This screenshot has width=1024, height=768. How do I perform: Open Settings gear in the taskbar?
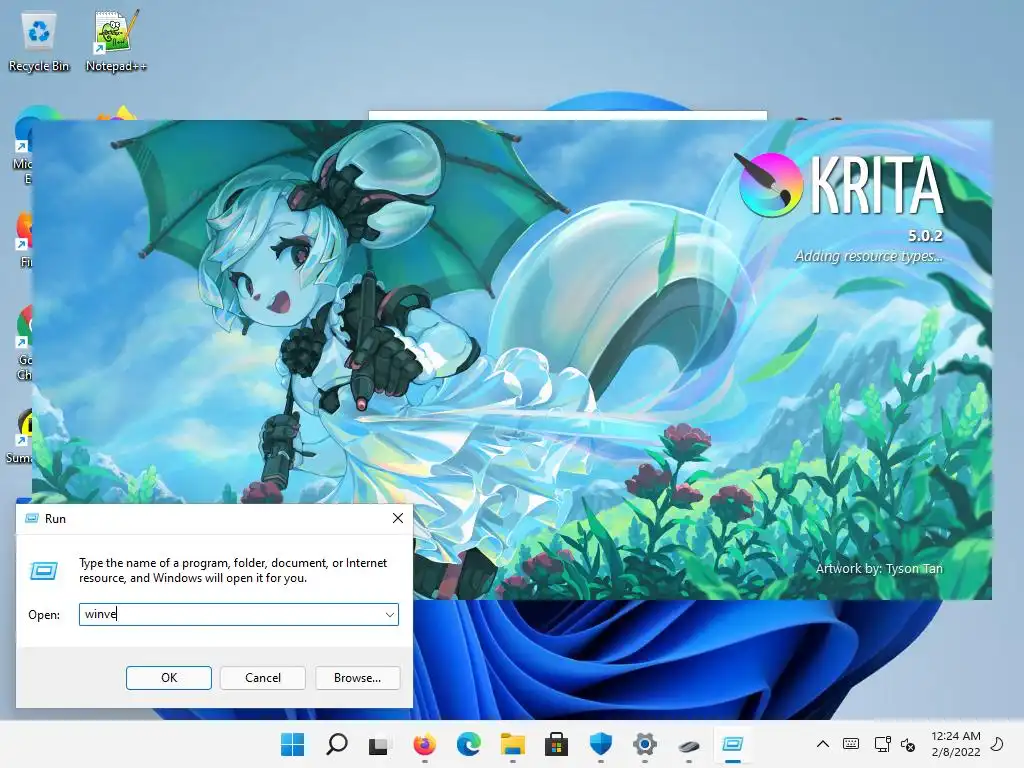click(x=645, y=744)
